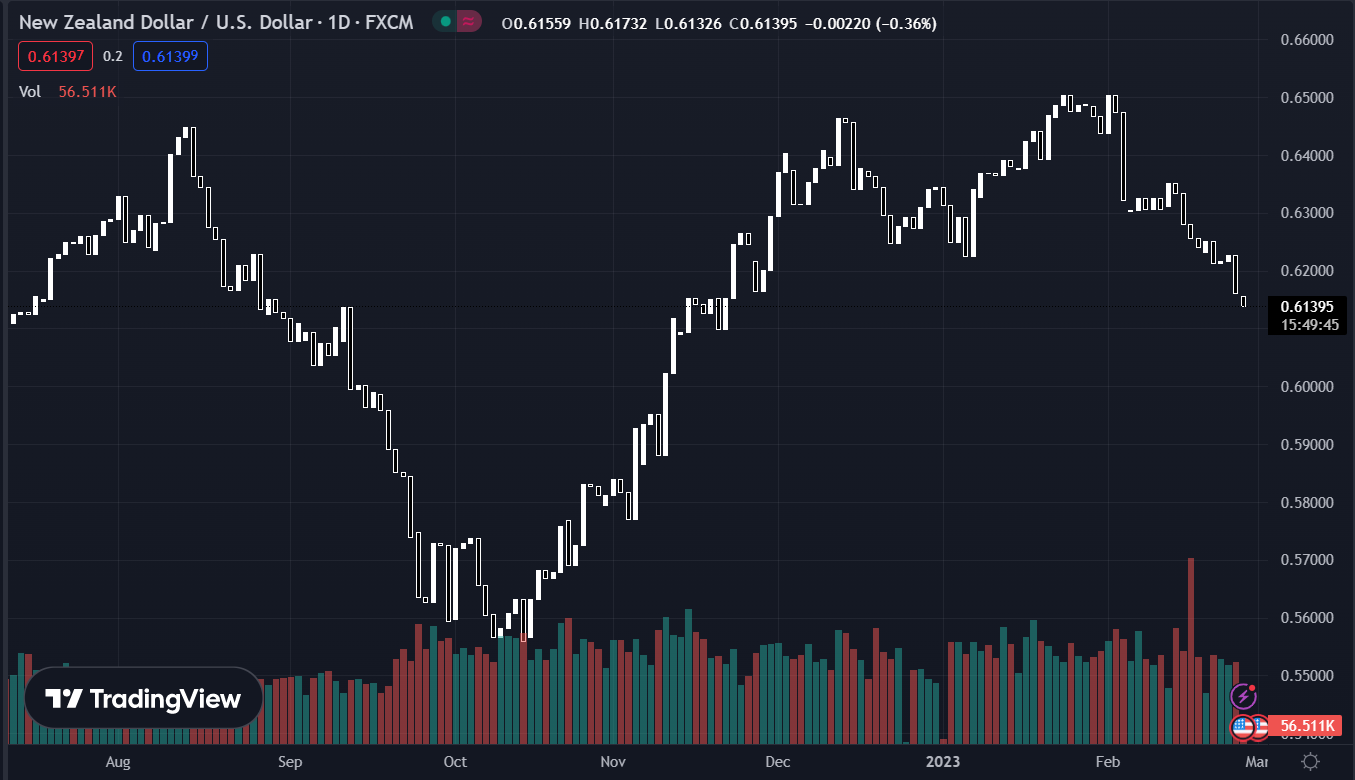Image resolution: width=1355 pixels, height=780 pixels.
Task: Click the 2023 label on the time axis
Action: pyautogui.click(x=942, y=762)
